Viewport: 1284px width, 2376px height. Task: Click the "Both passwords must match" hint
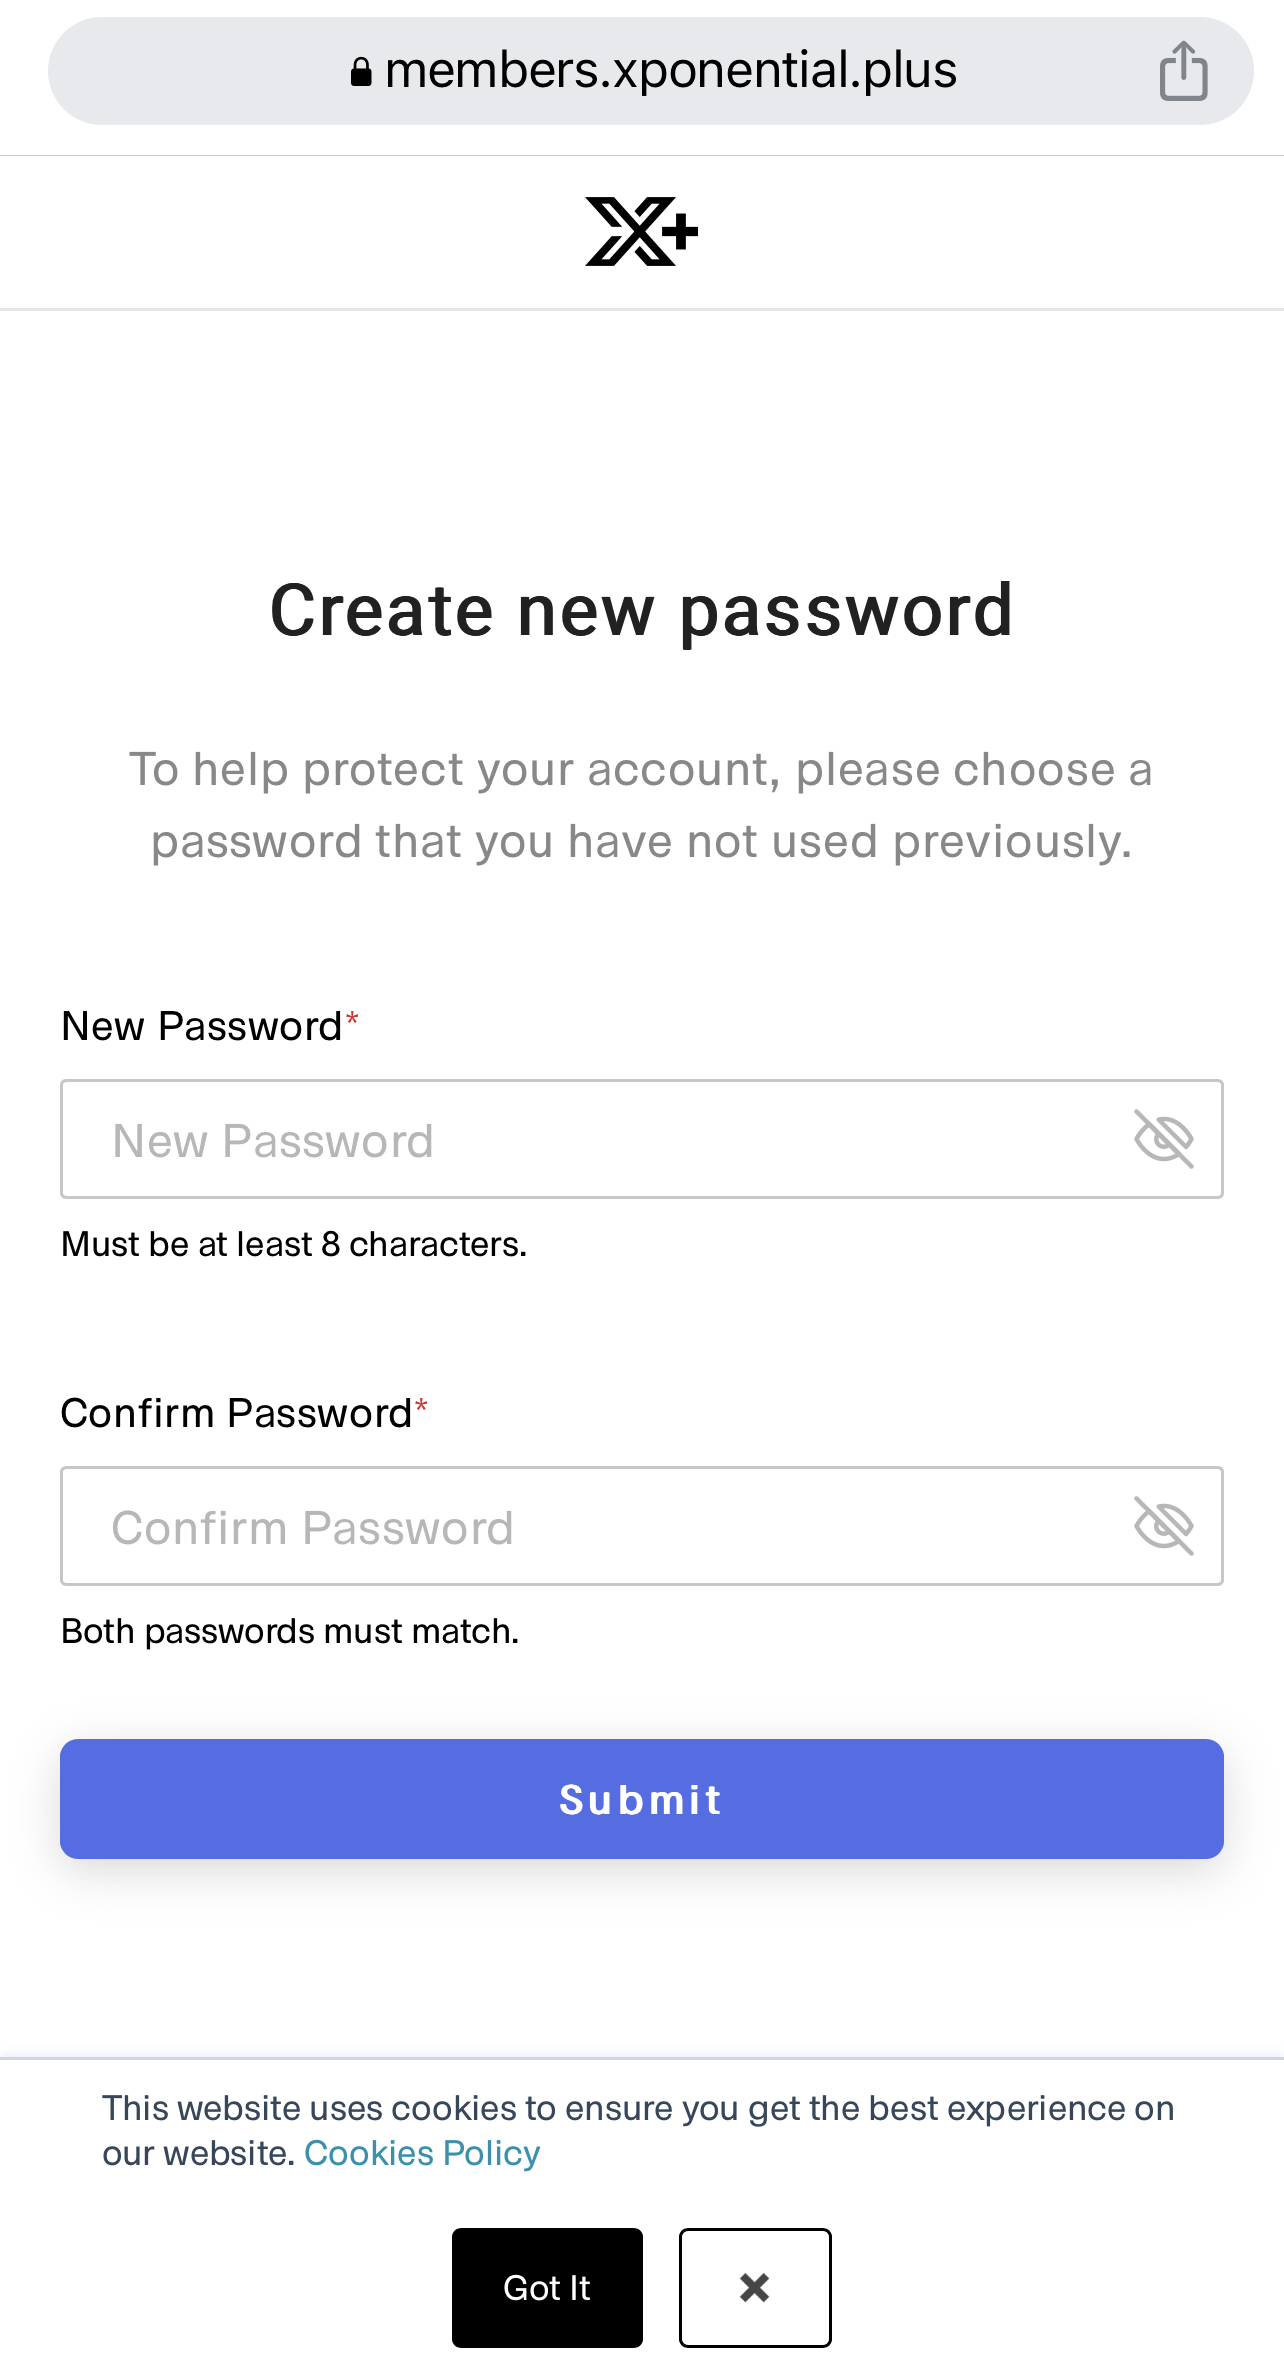click(x=290, y=1631)
